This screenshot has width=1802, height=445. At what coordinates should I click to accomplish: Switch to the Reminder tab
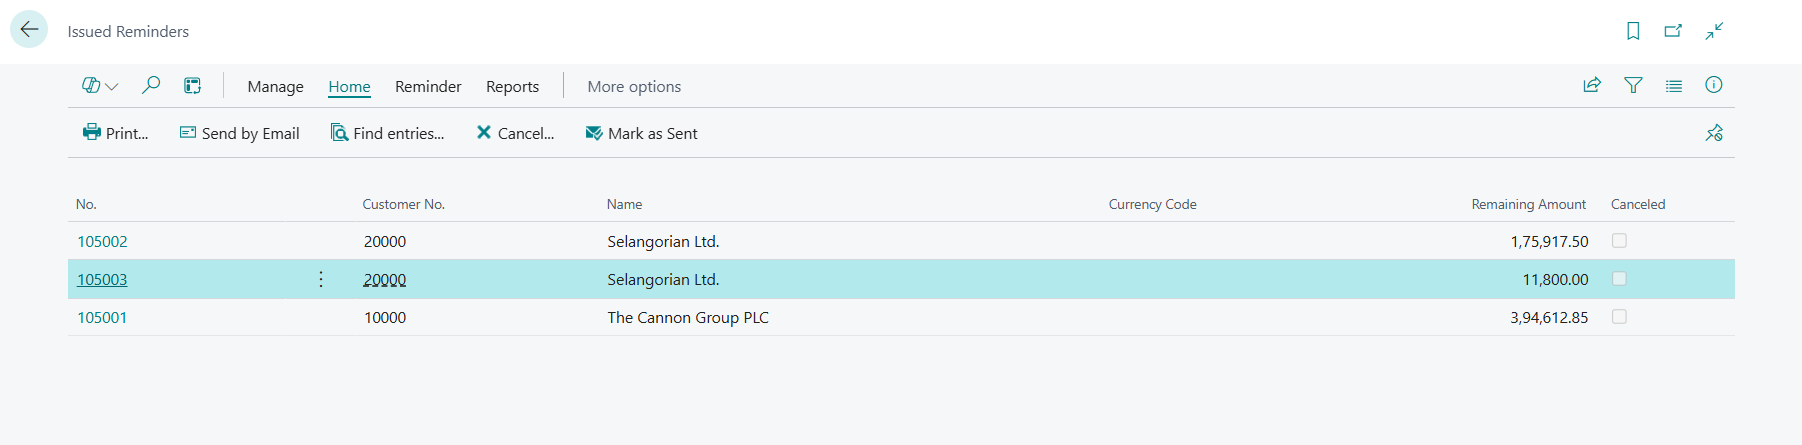[428, 87]
